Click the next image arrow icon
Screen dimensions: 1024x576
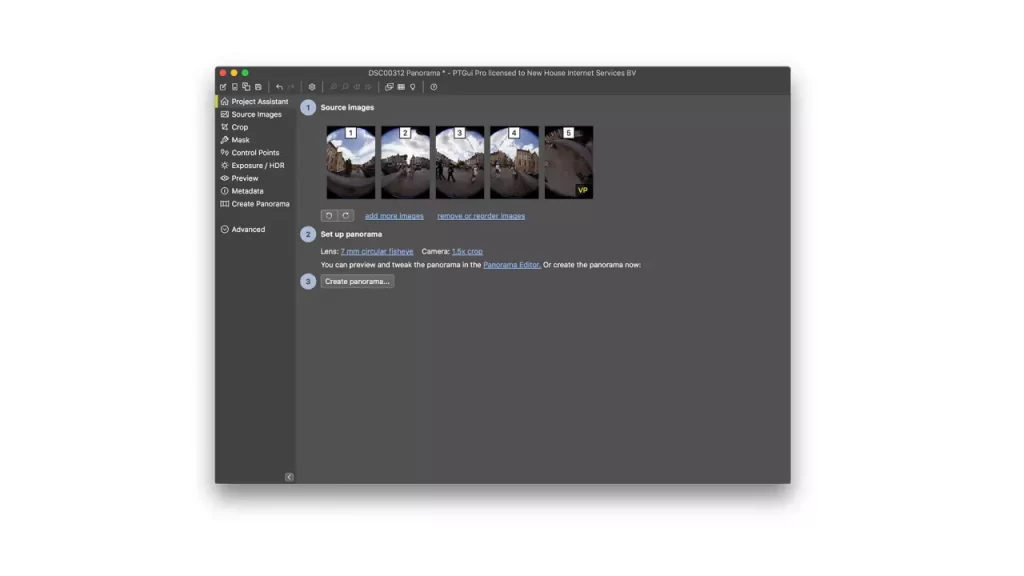[368, 87]
